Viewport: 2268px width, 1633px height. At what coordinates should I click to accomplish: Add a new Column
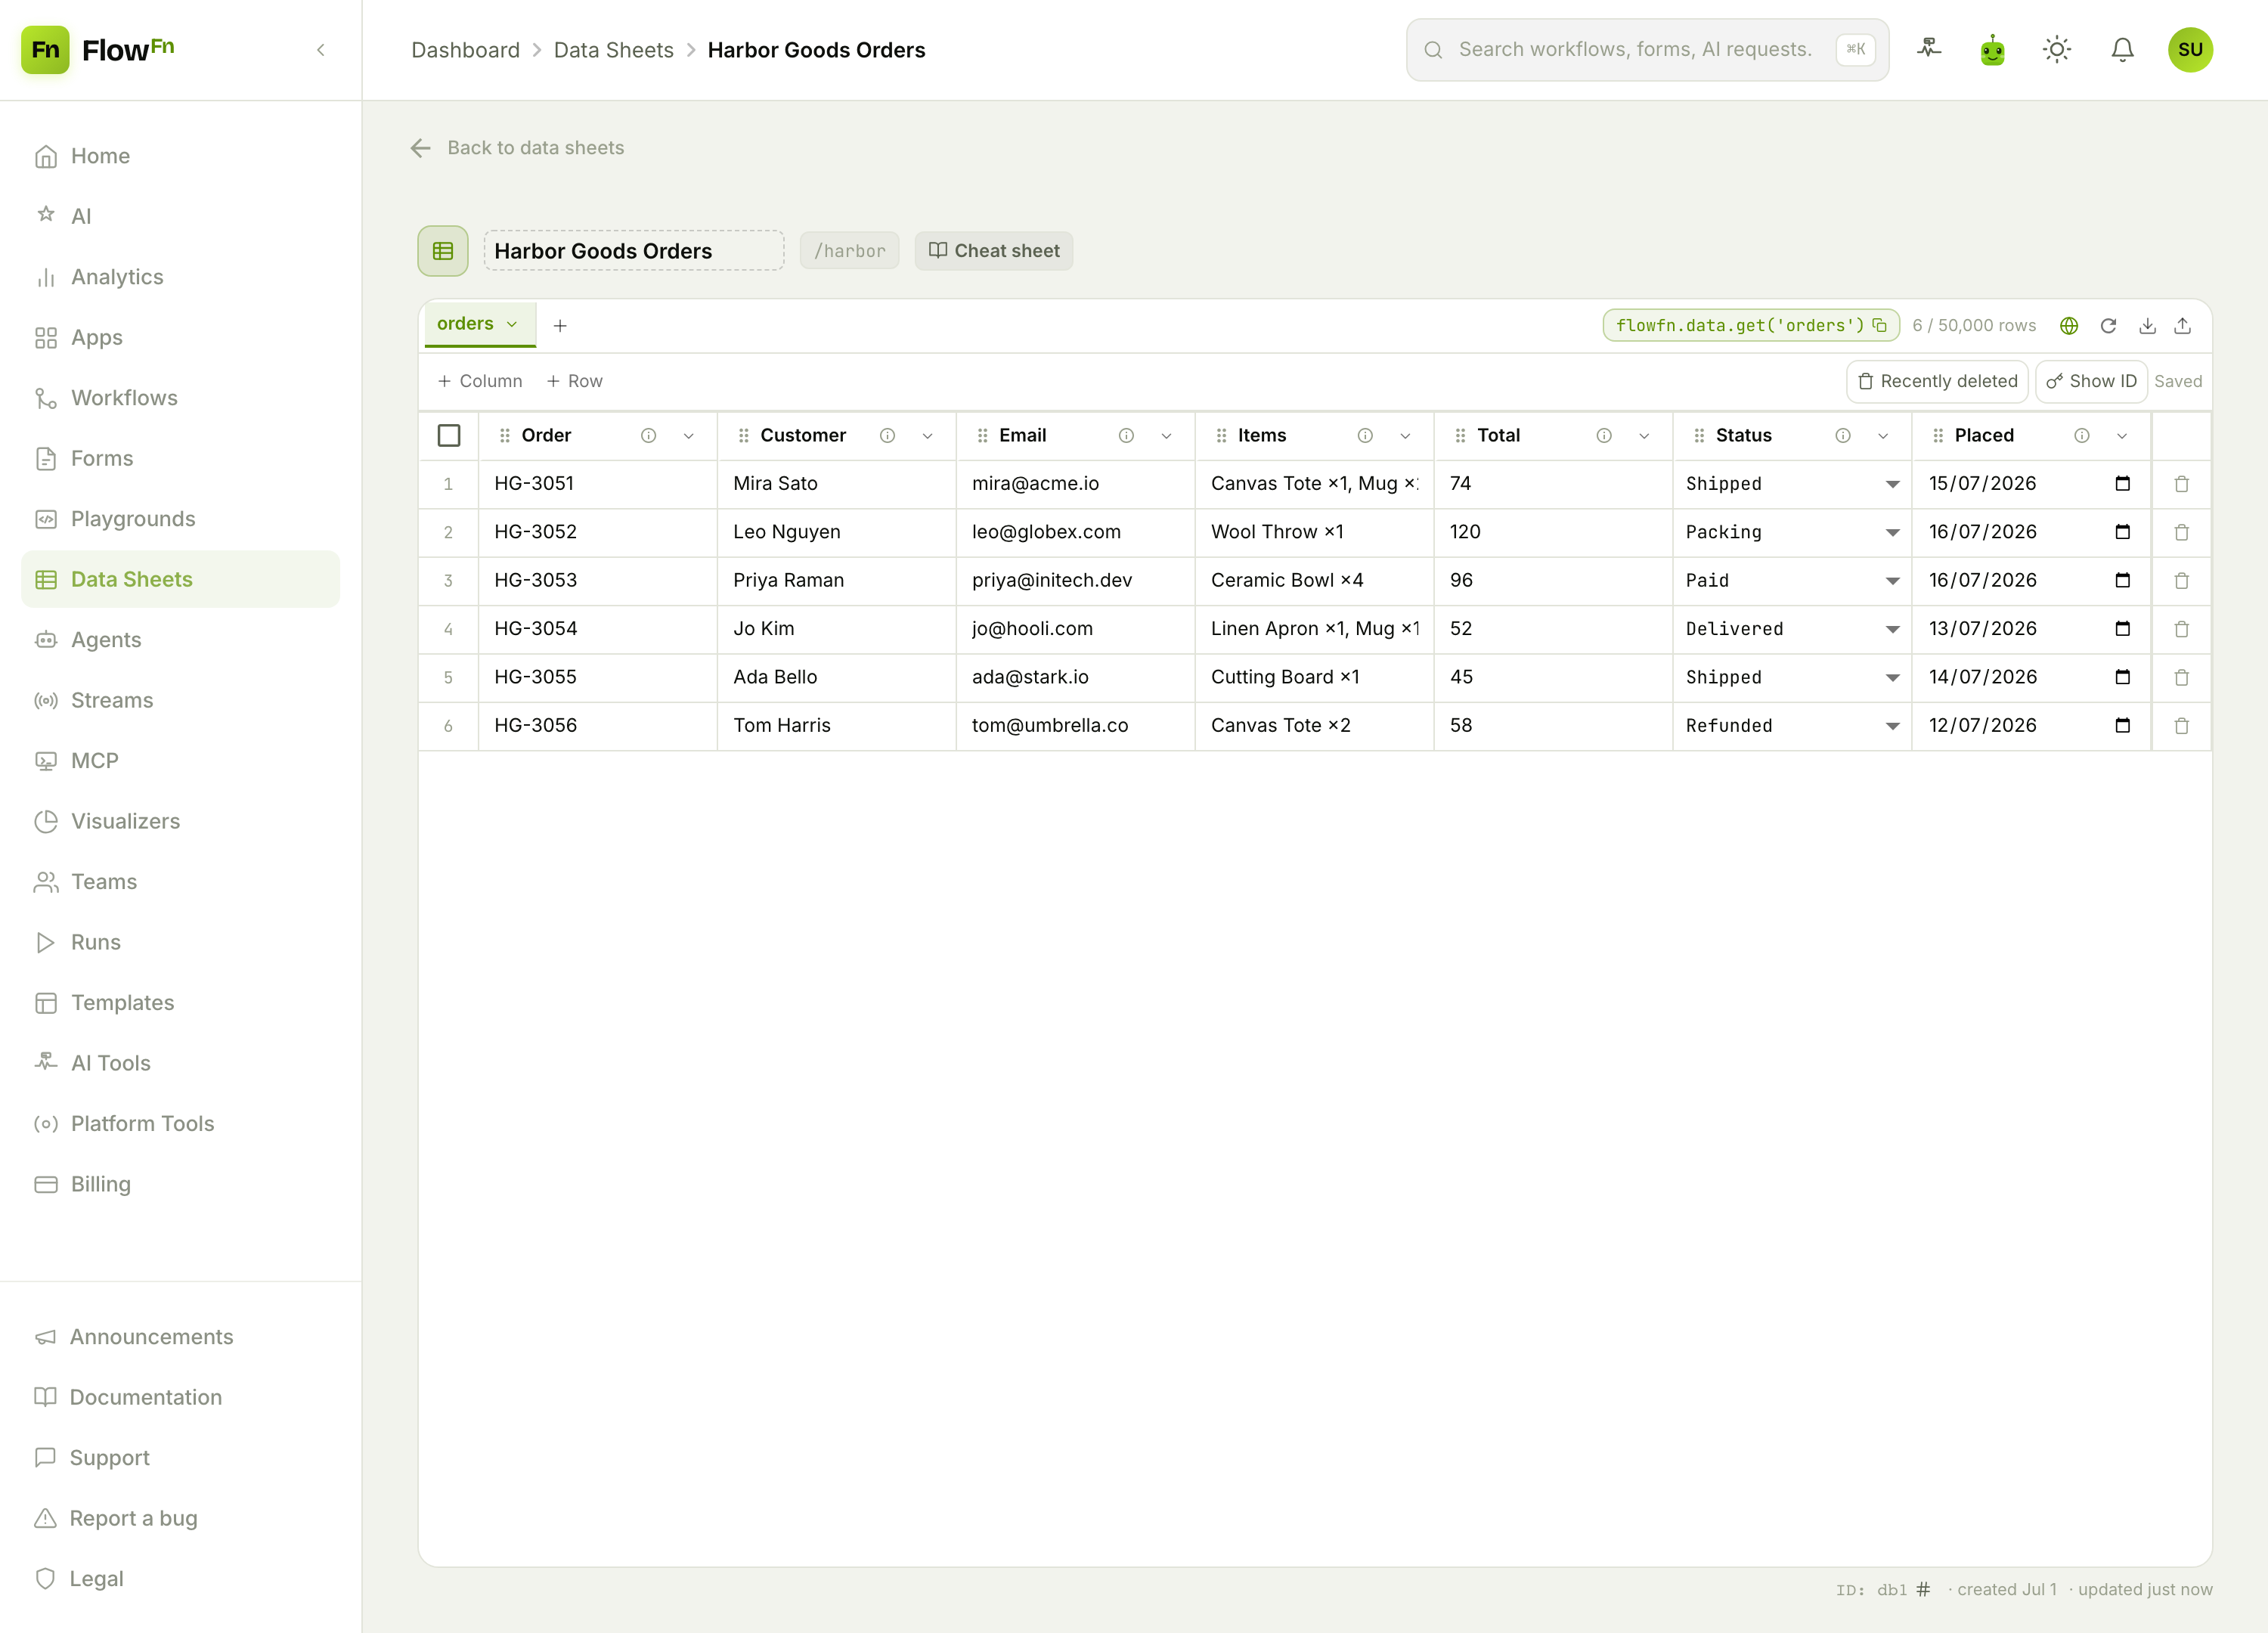click(480, 381)
